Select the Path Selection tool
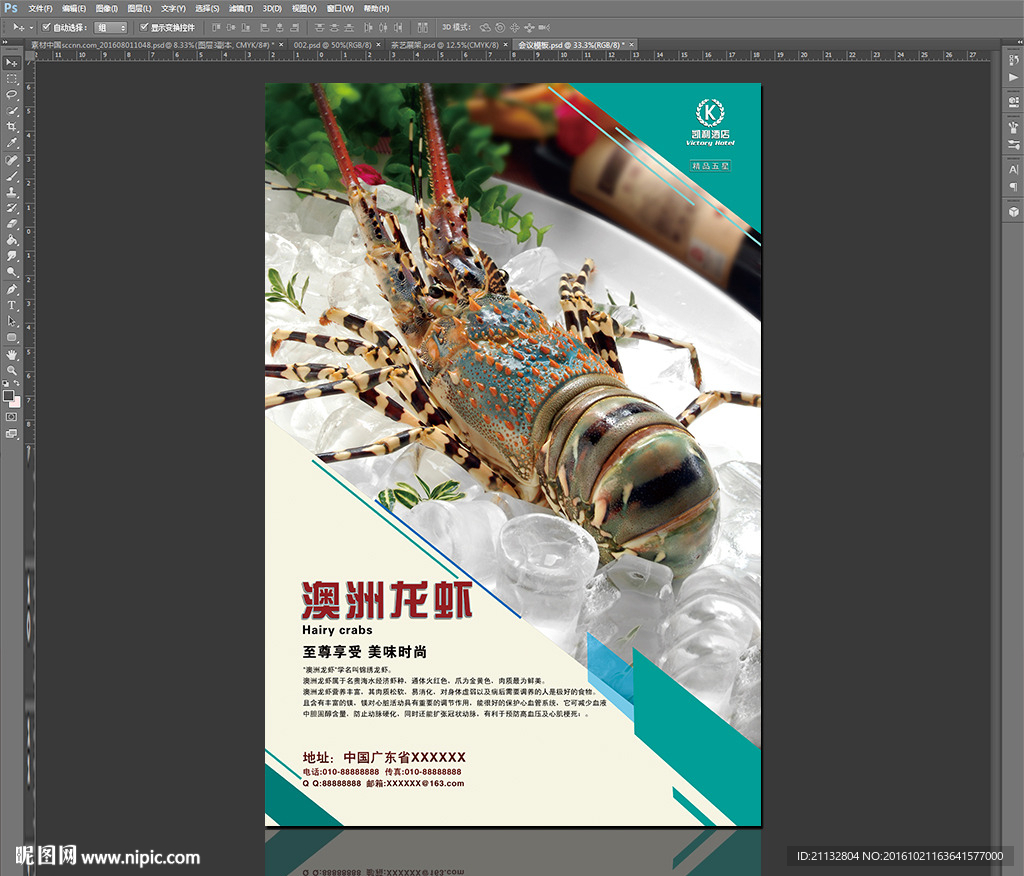The image size is (1024, 876). (x=12, y=321)
